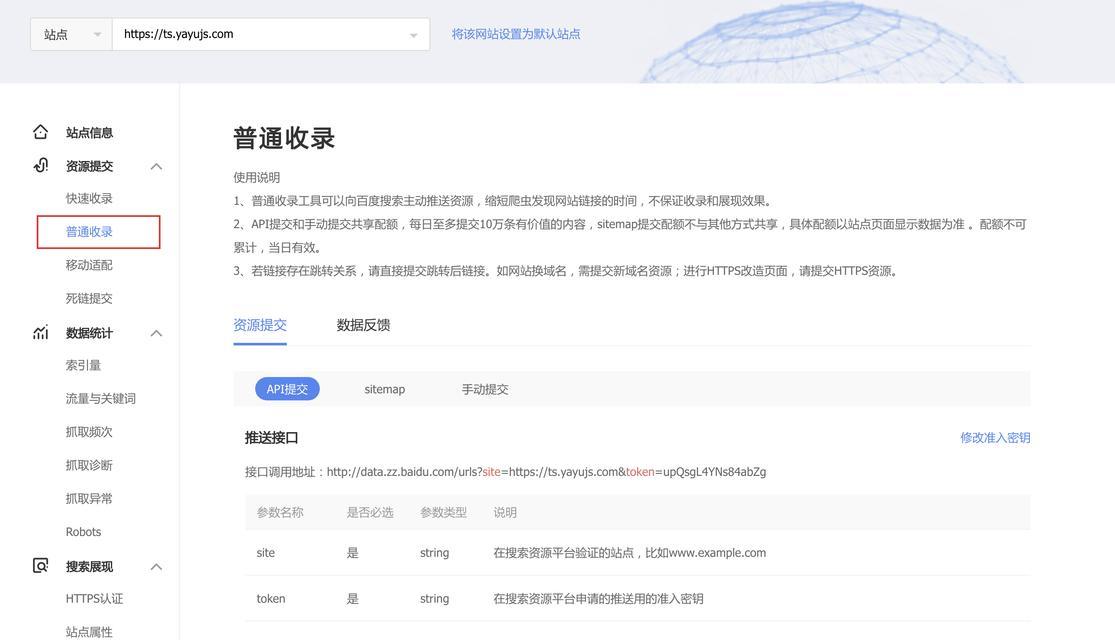The width and height of the screenshot is (1115, 640).
Task: Click 是 in the site row
Action: pos(352,553)
